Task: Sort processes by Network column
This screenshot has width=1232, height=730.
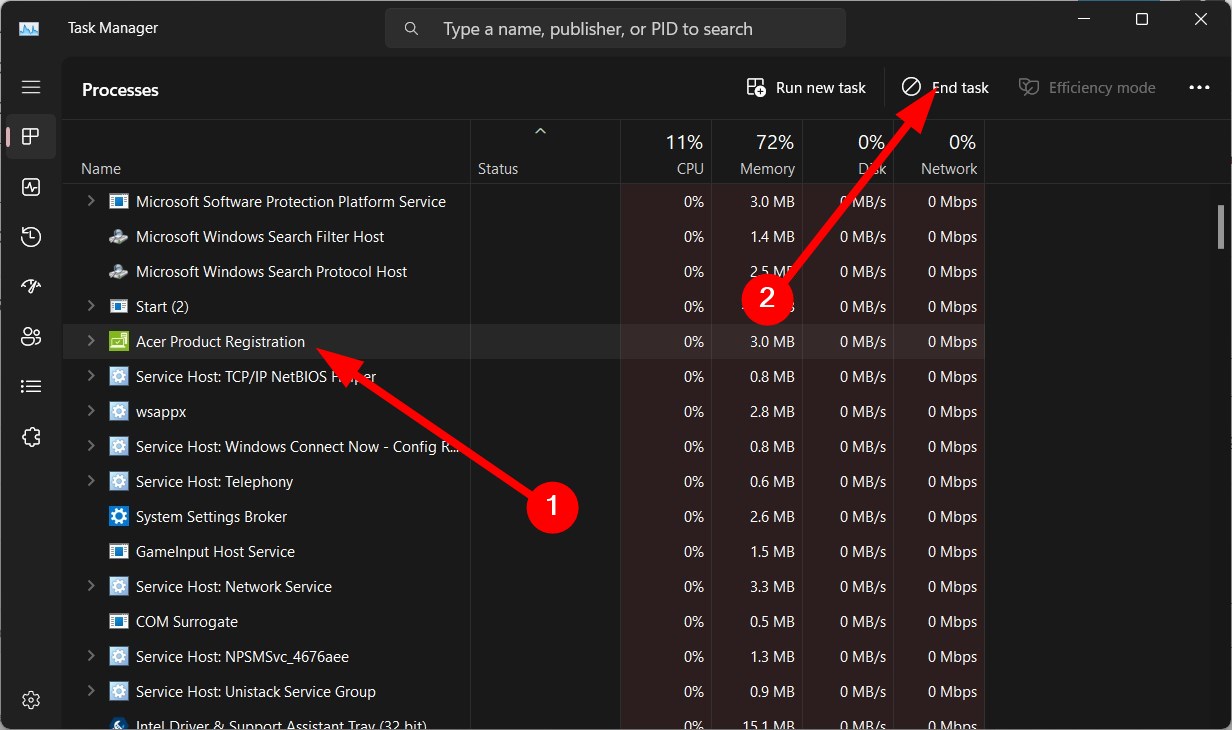Action: [x=939, y=153]
